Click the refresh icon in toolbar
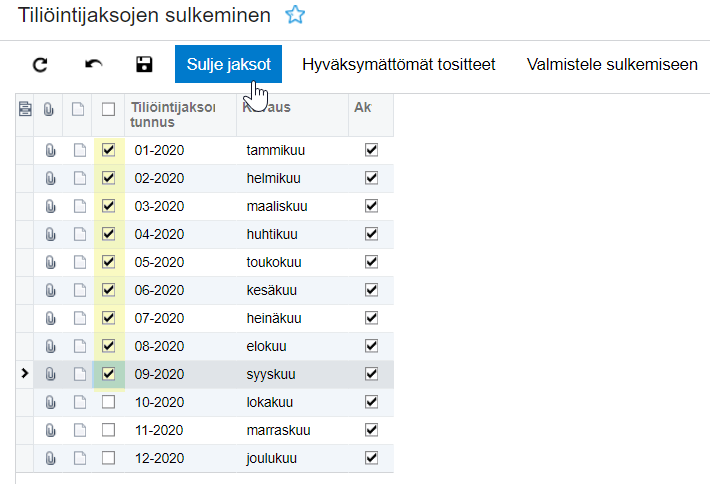Screen dimensions: 710x484 [x=40, y=65]
